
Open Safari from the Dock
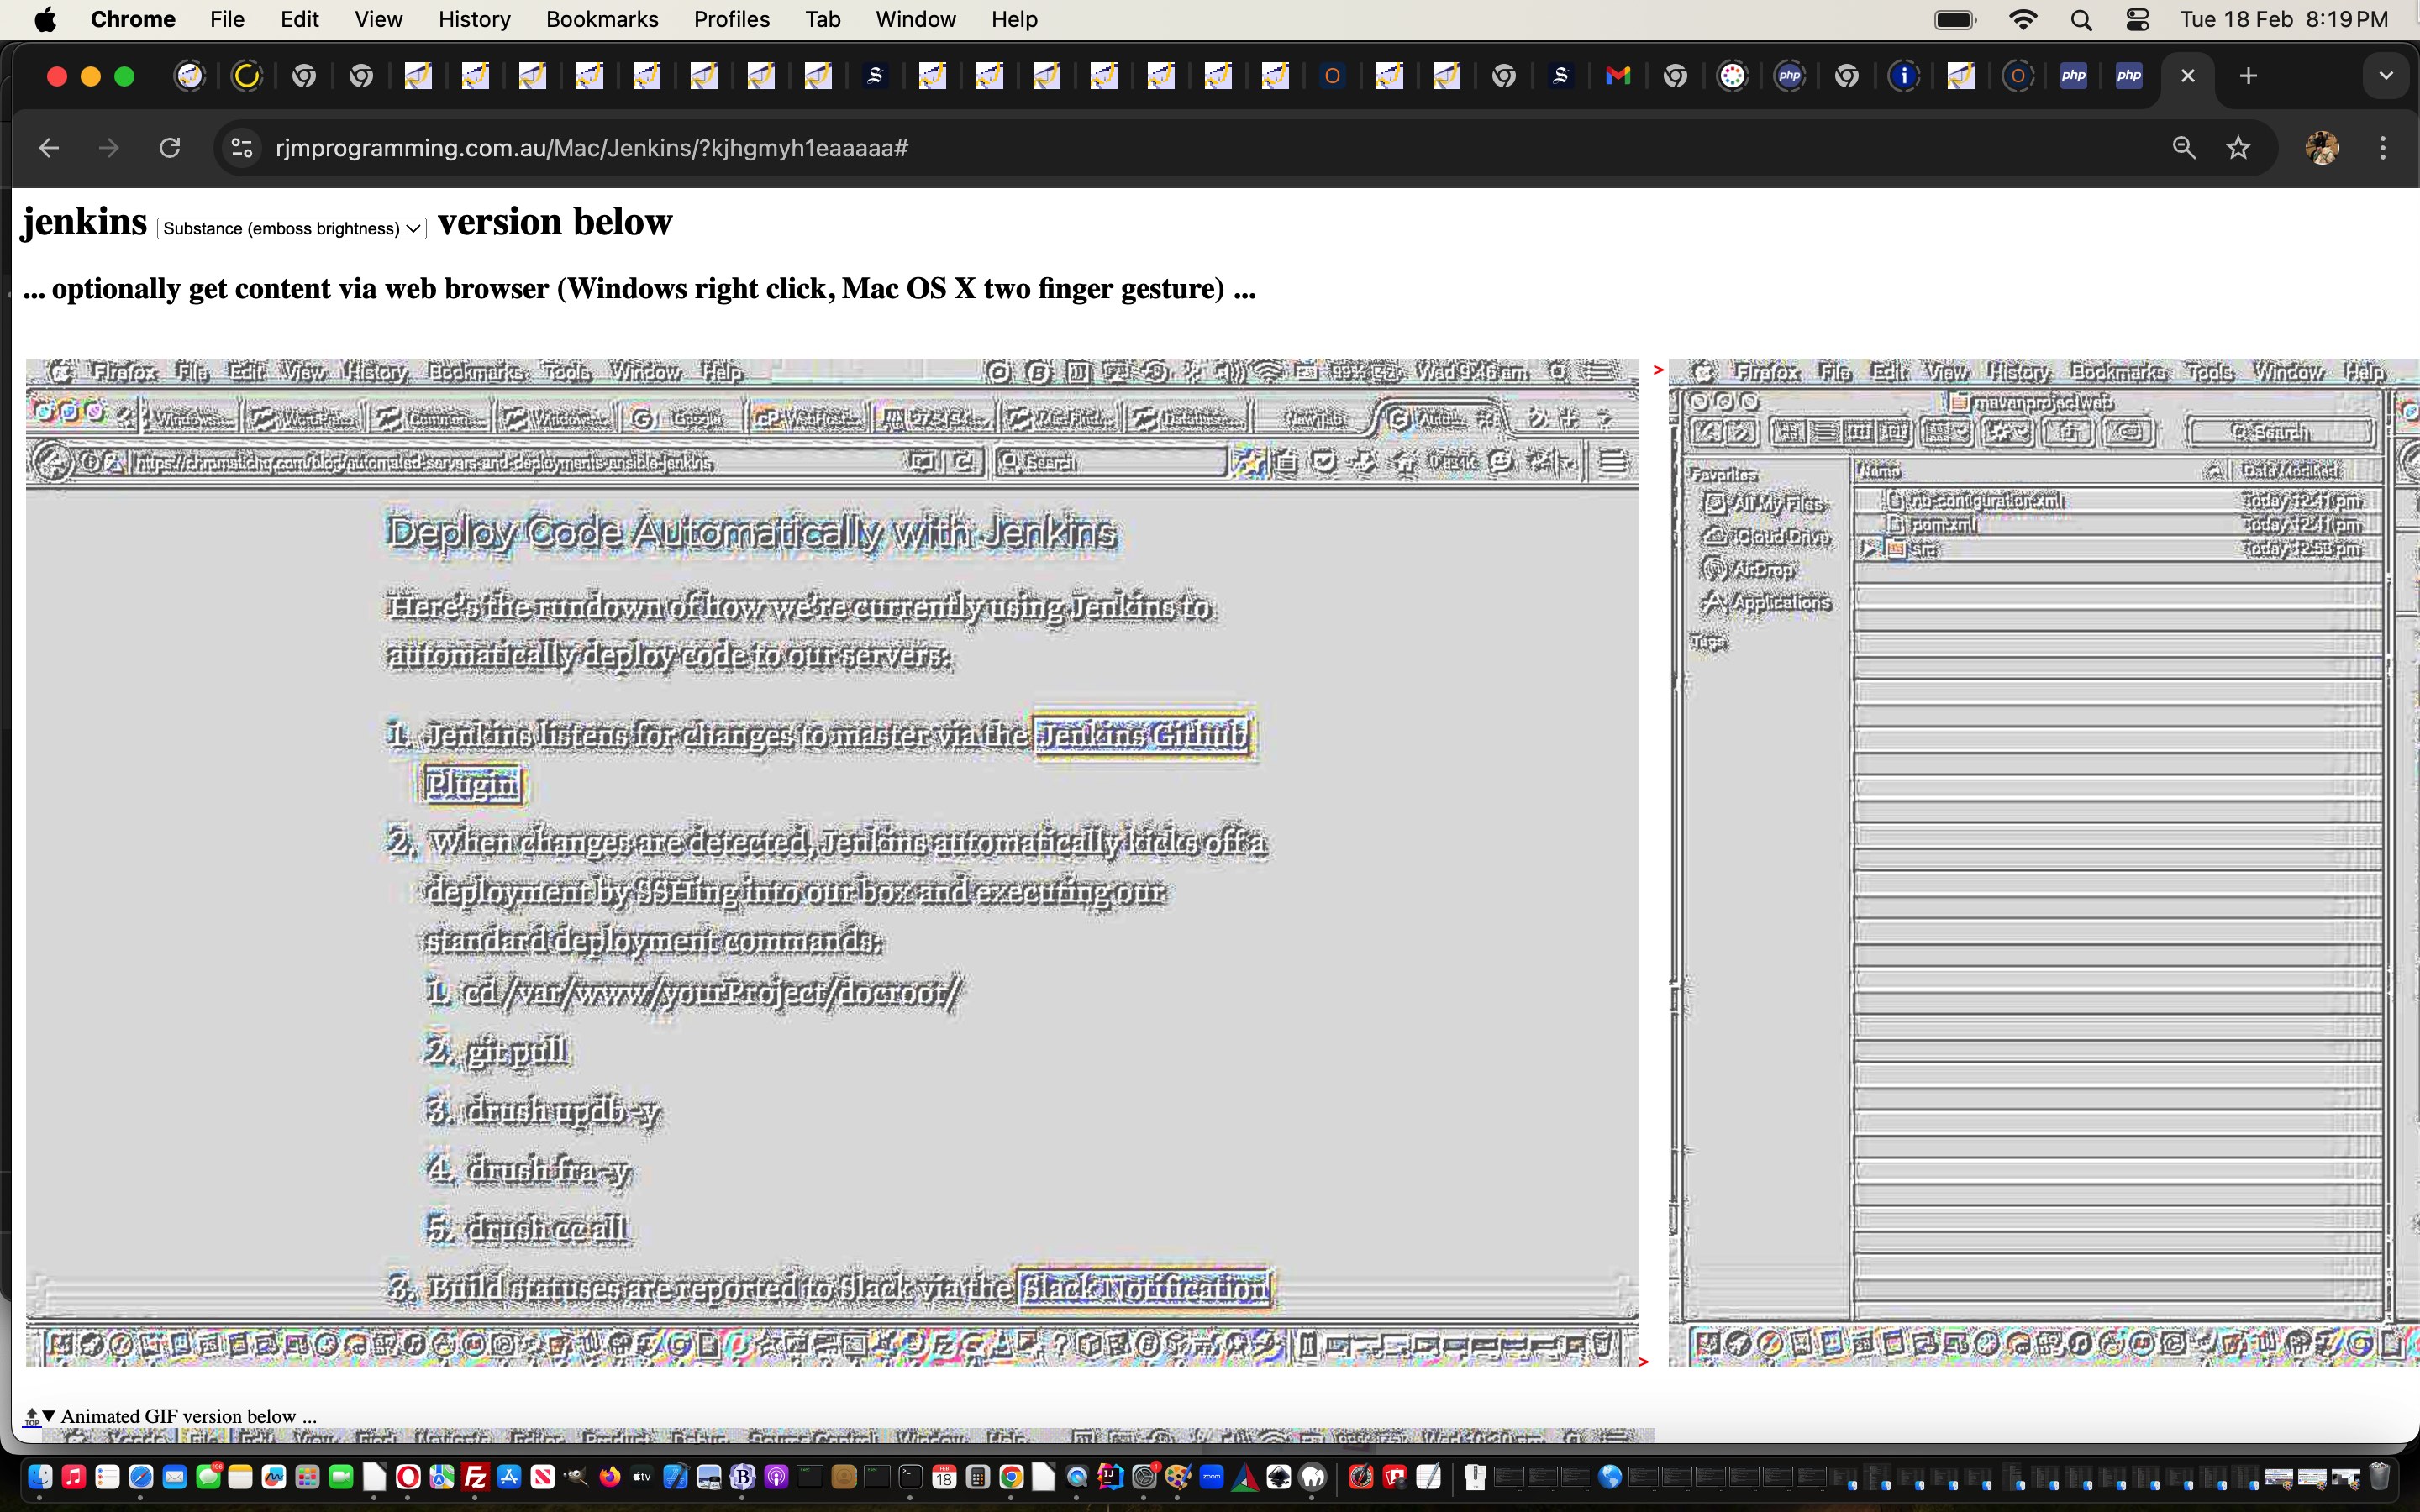tap(140, 1476)
